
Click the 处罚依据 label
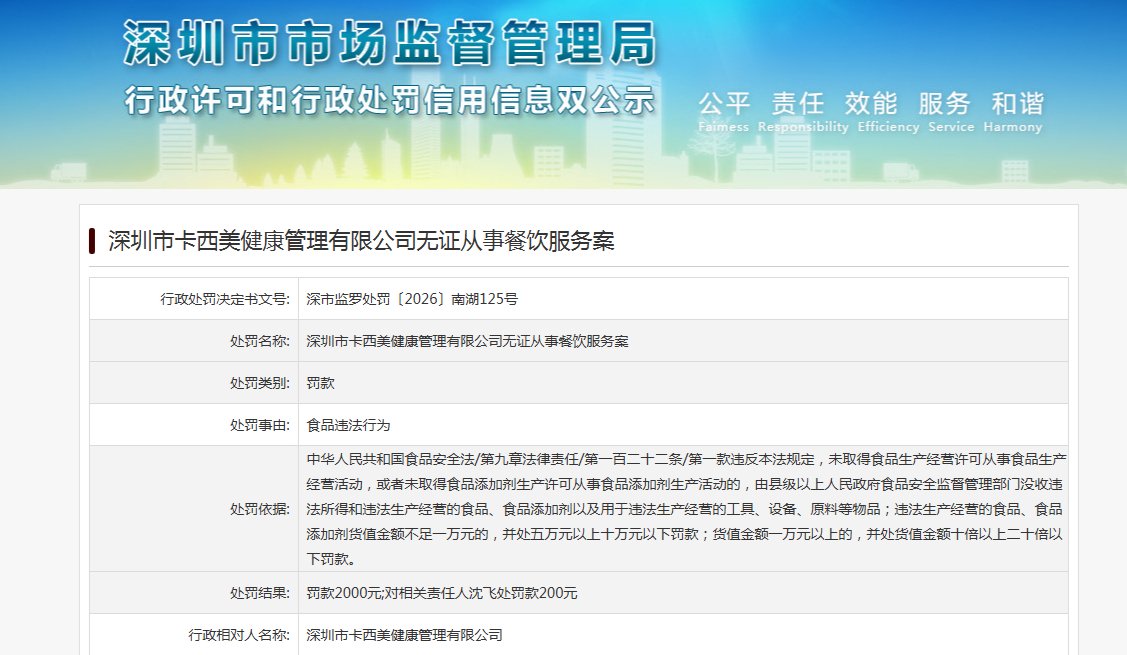(x=259, y=509)
